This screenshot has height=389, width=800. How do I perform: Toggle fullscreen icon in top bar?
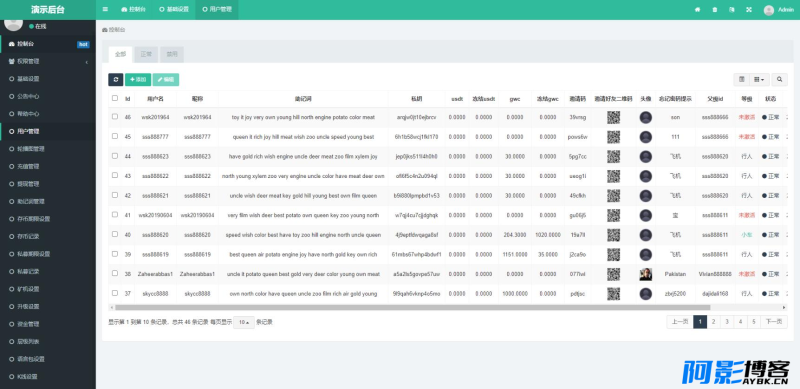pyautogui.click(x=749, y=10)
